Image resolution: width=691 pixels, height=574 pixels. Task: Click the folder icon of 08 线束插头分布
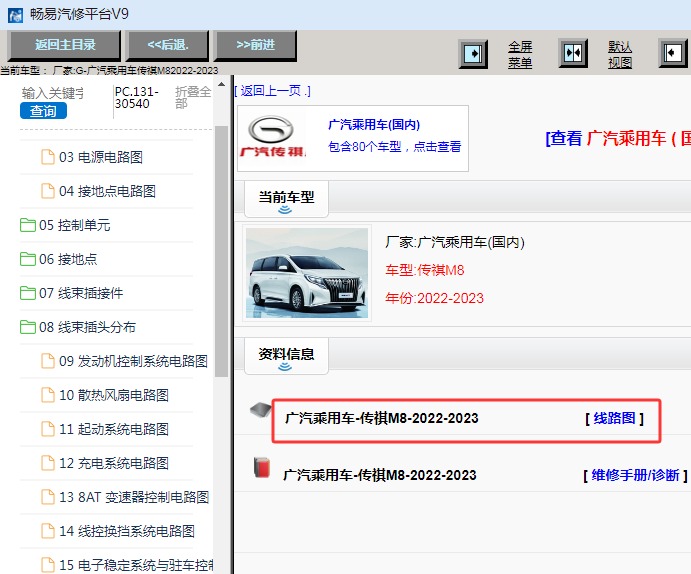click(x=28, y=327)
